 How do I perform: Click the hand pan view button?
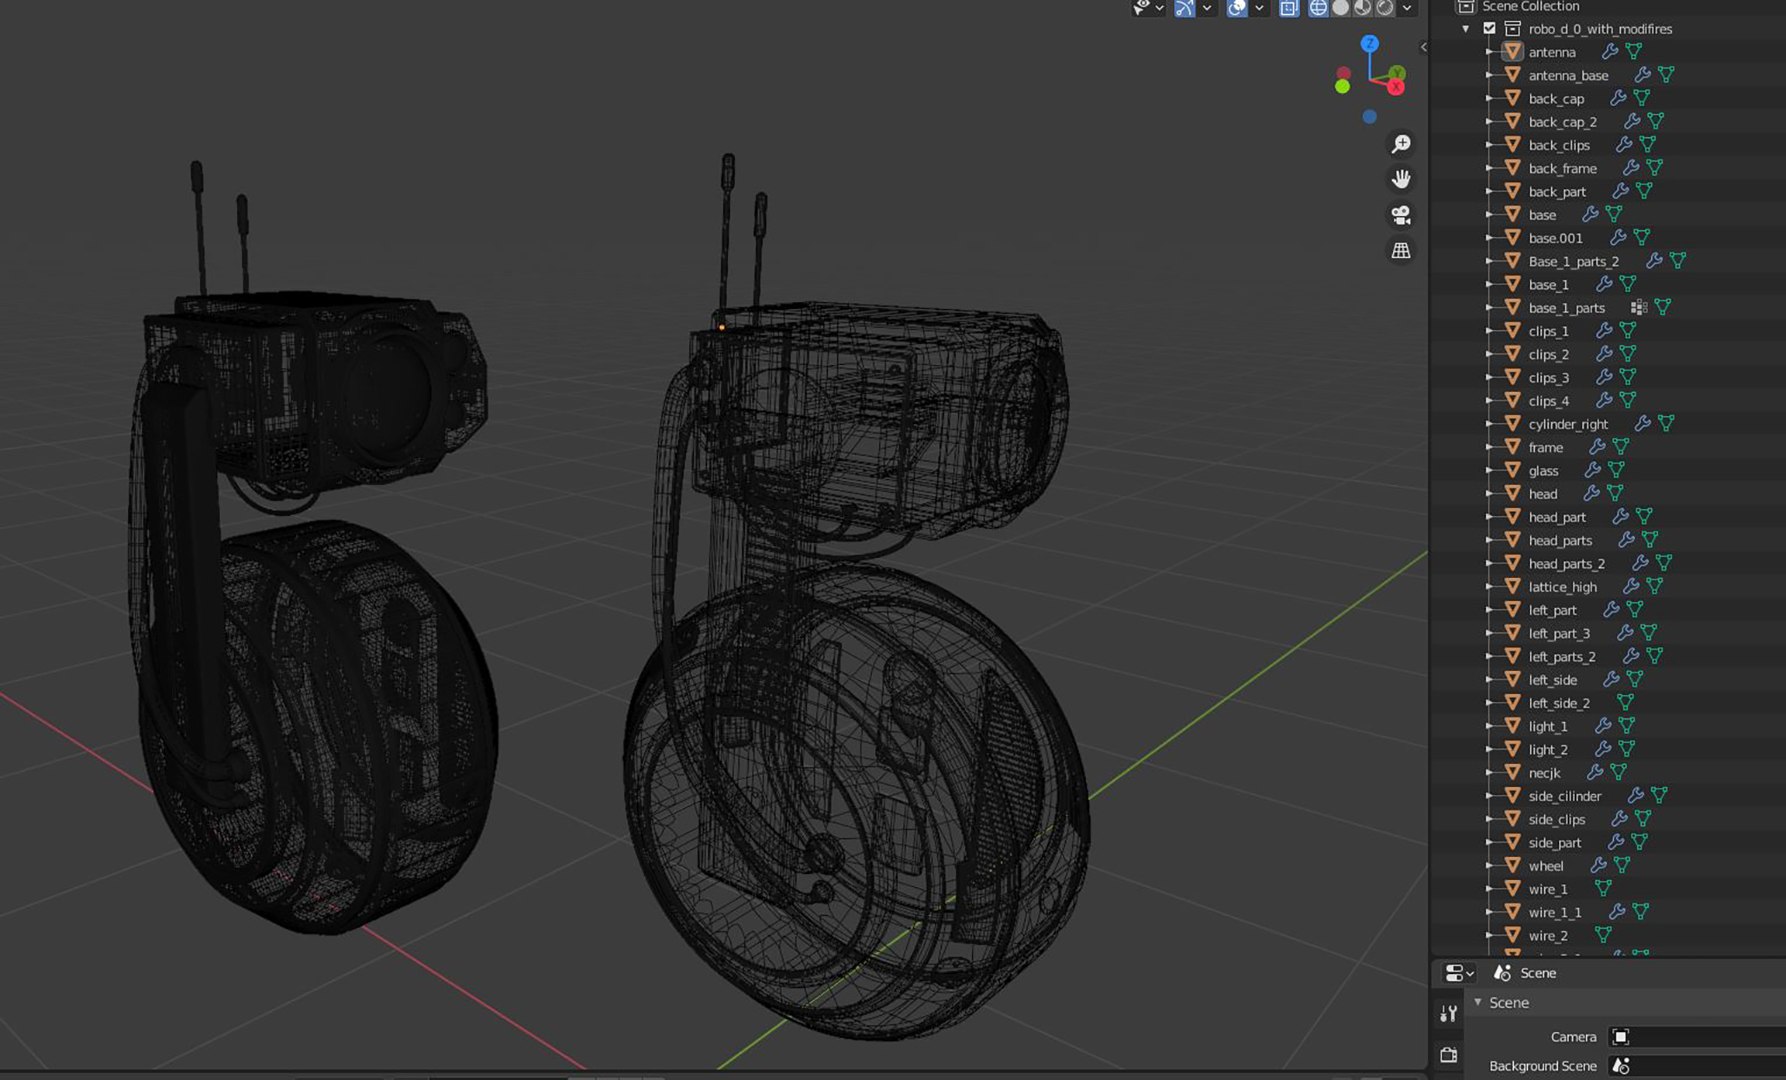pyautogui.click(x=1401, y=179)
